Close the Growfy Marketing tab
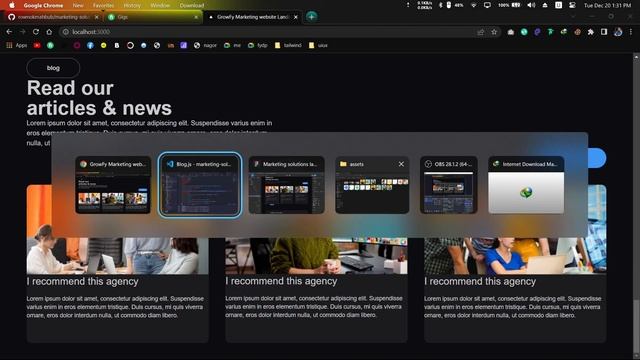640x360 pixels. click(x=296, y=17)
